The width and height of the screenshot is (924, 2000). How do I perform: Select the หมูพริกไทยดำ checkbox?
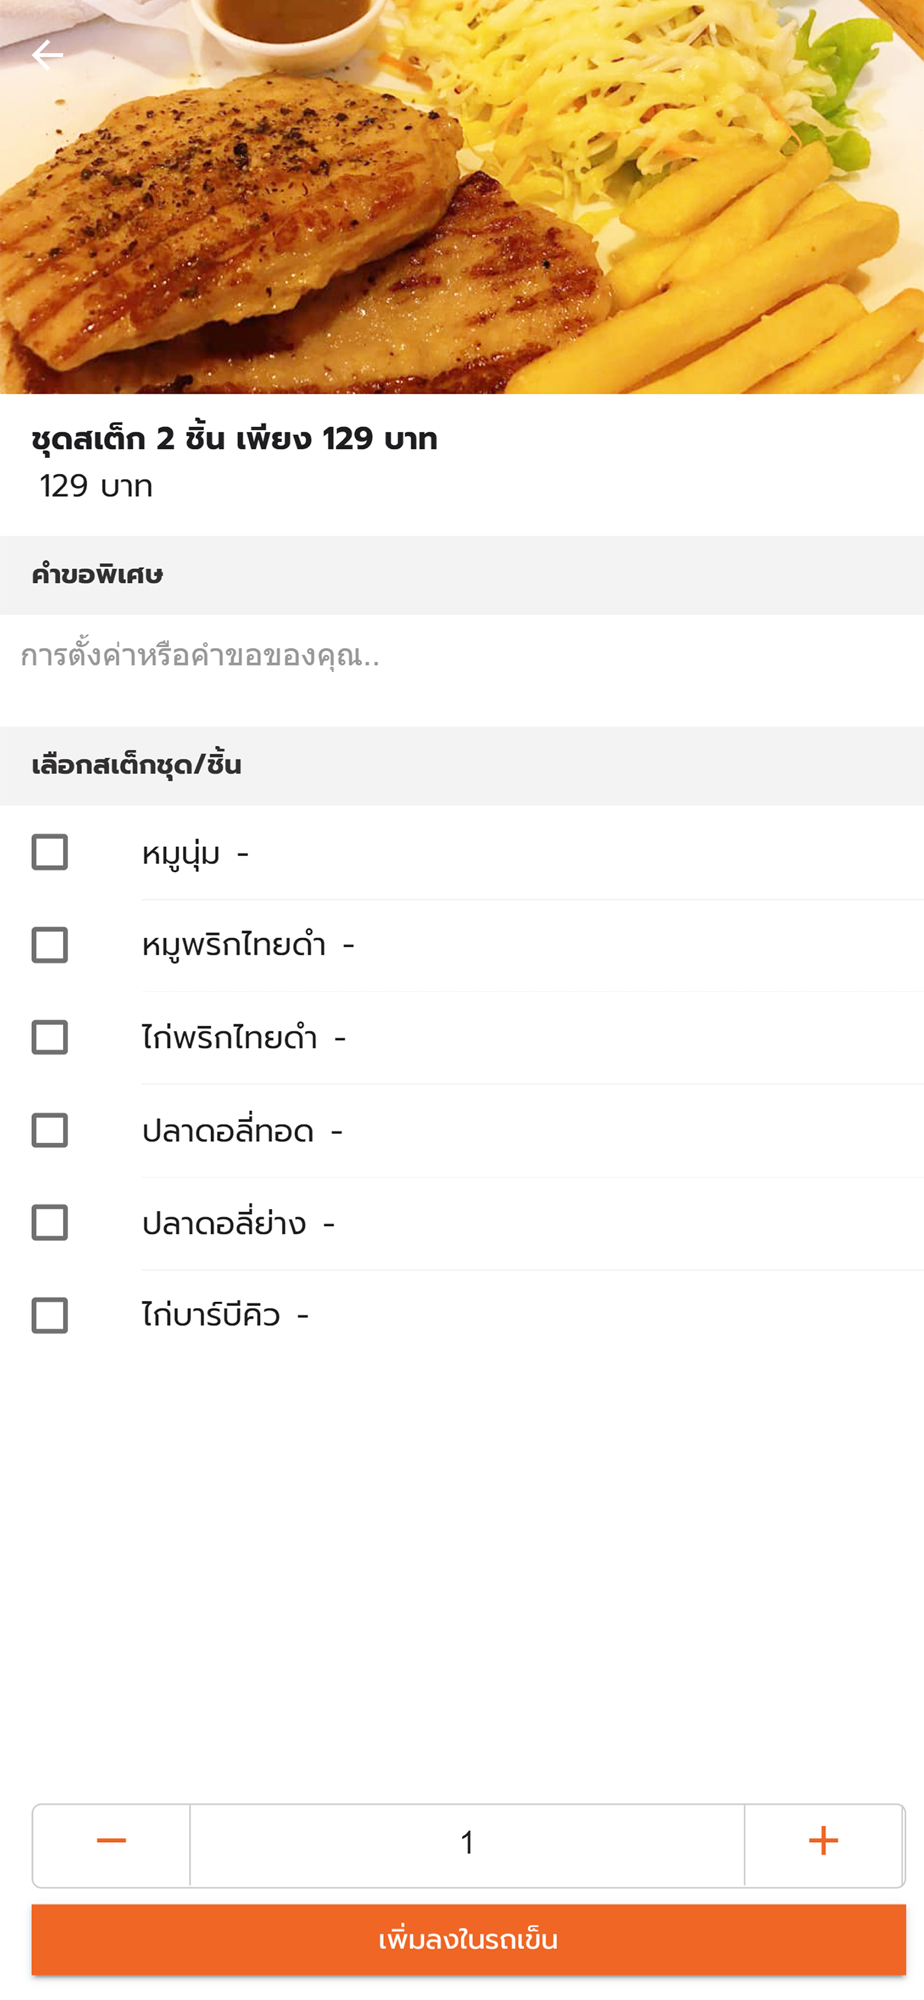(x=50, y=945)
